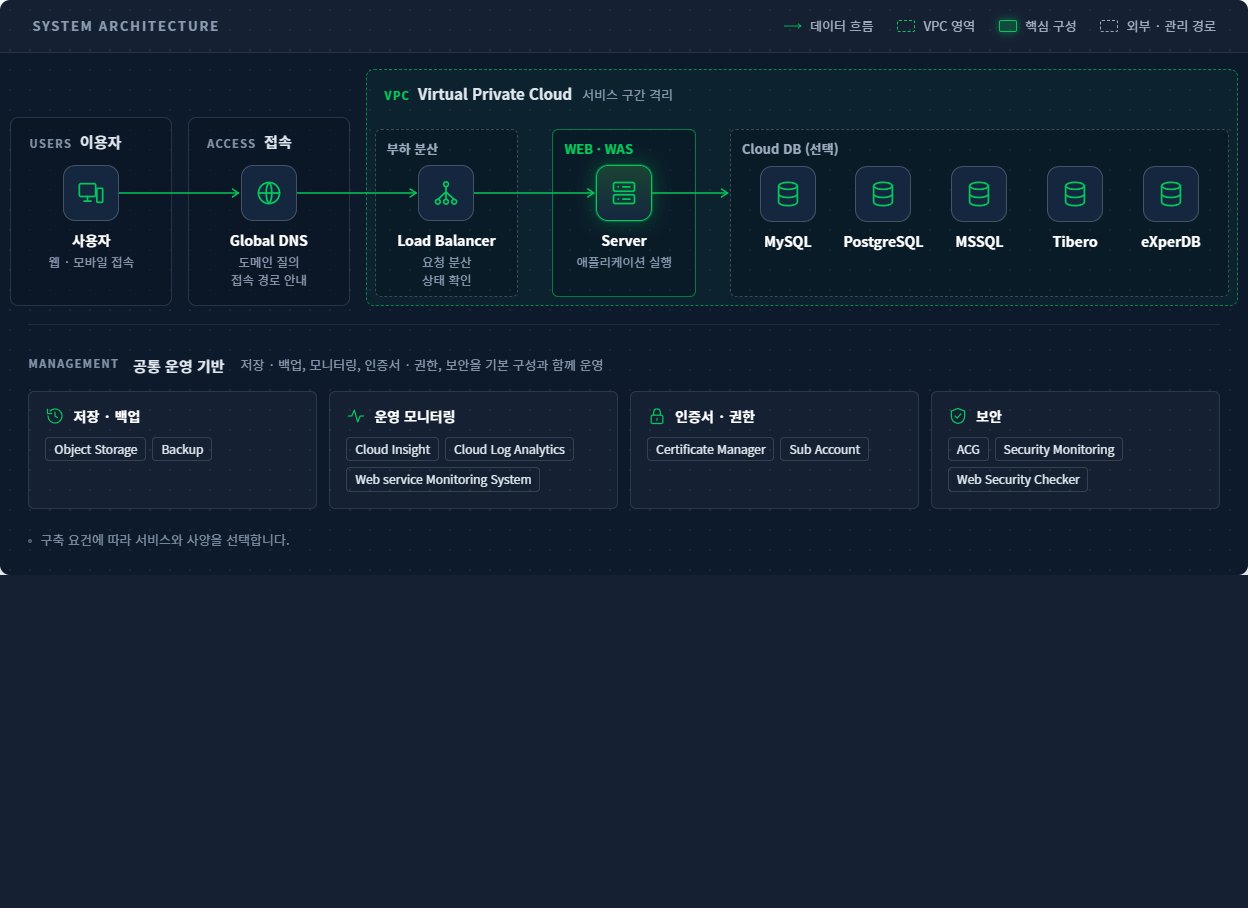Click the Cloud Insight tag
This screenshot has width=1248, height=908.
pos(393,450)
